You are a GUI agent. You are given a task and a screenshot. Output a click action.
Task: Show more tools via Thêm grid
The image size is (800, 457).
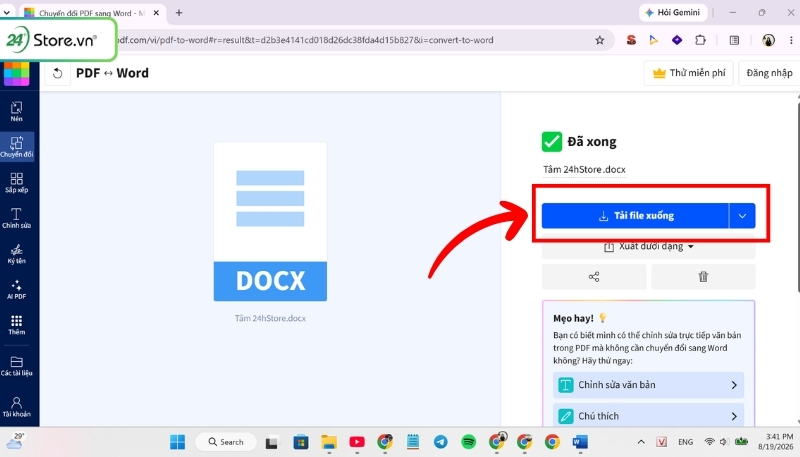tap(16, 324)
